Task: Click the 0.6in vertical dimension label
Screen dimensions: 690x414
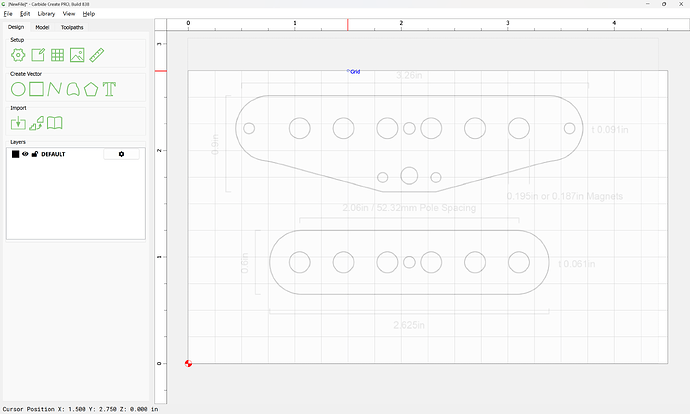Action: pyautogui.click(x=245, y=263)
